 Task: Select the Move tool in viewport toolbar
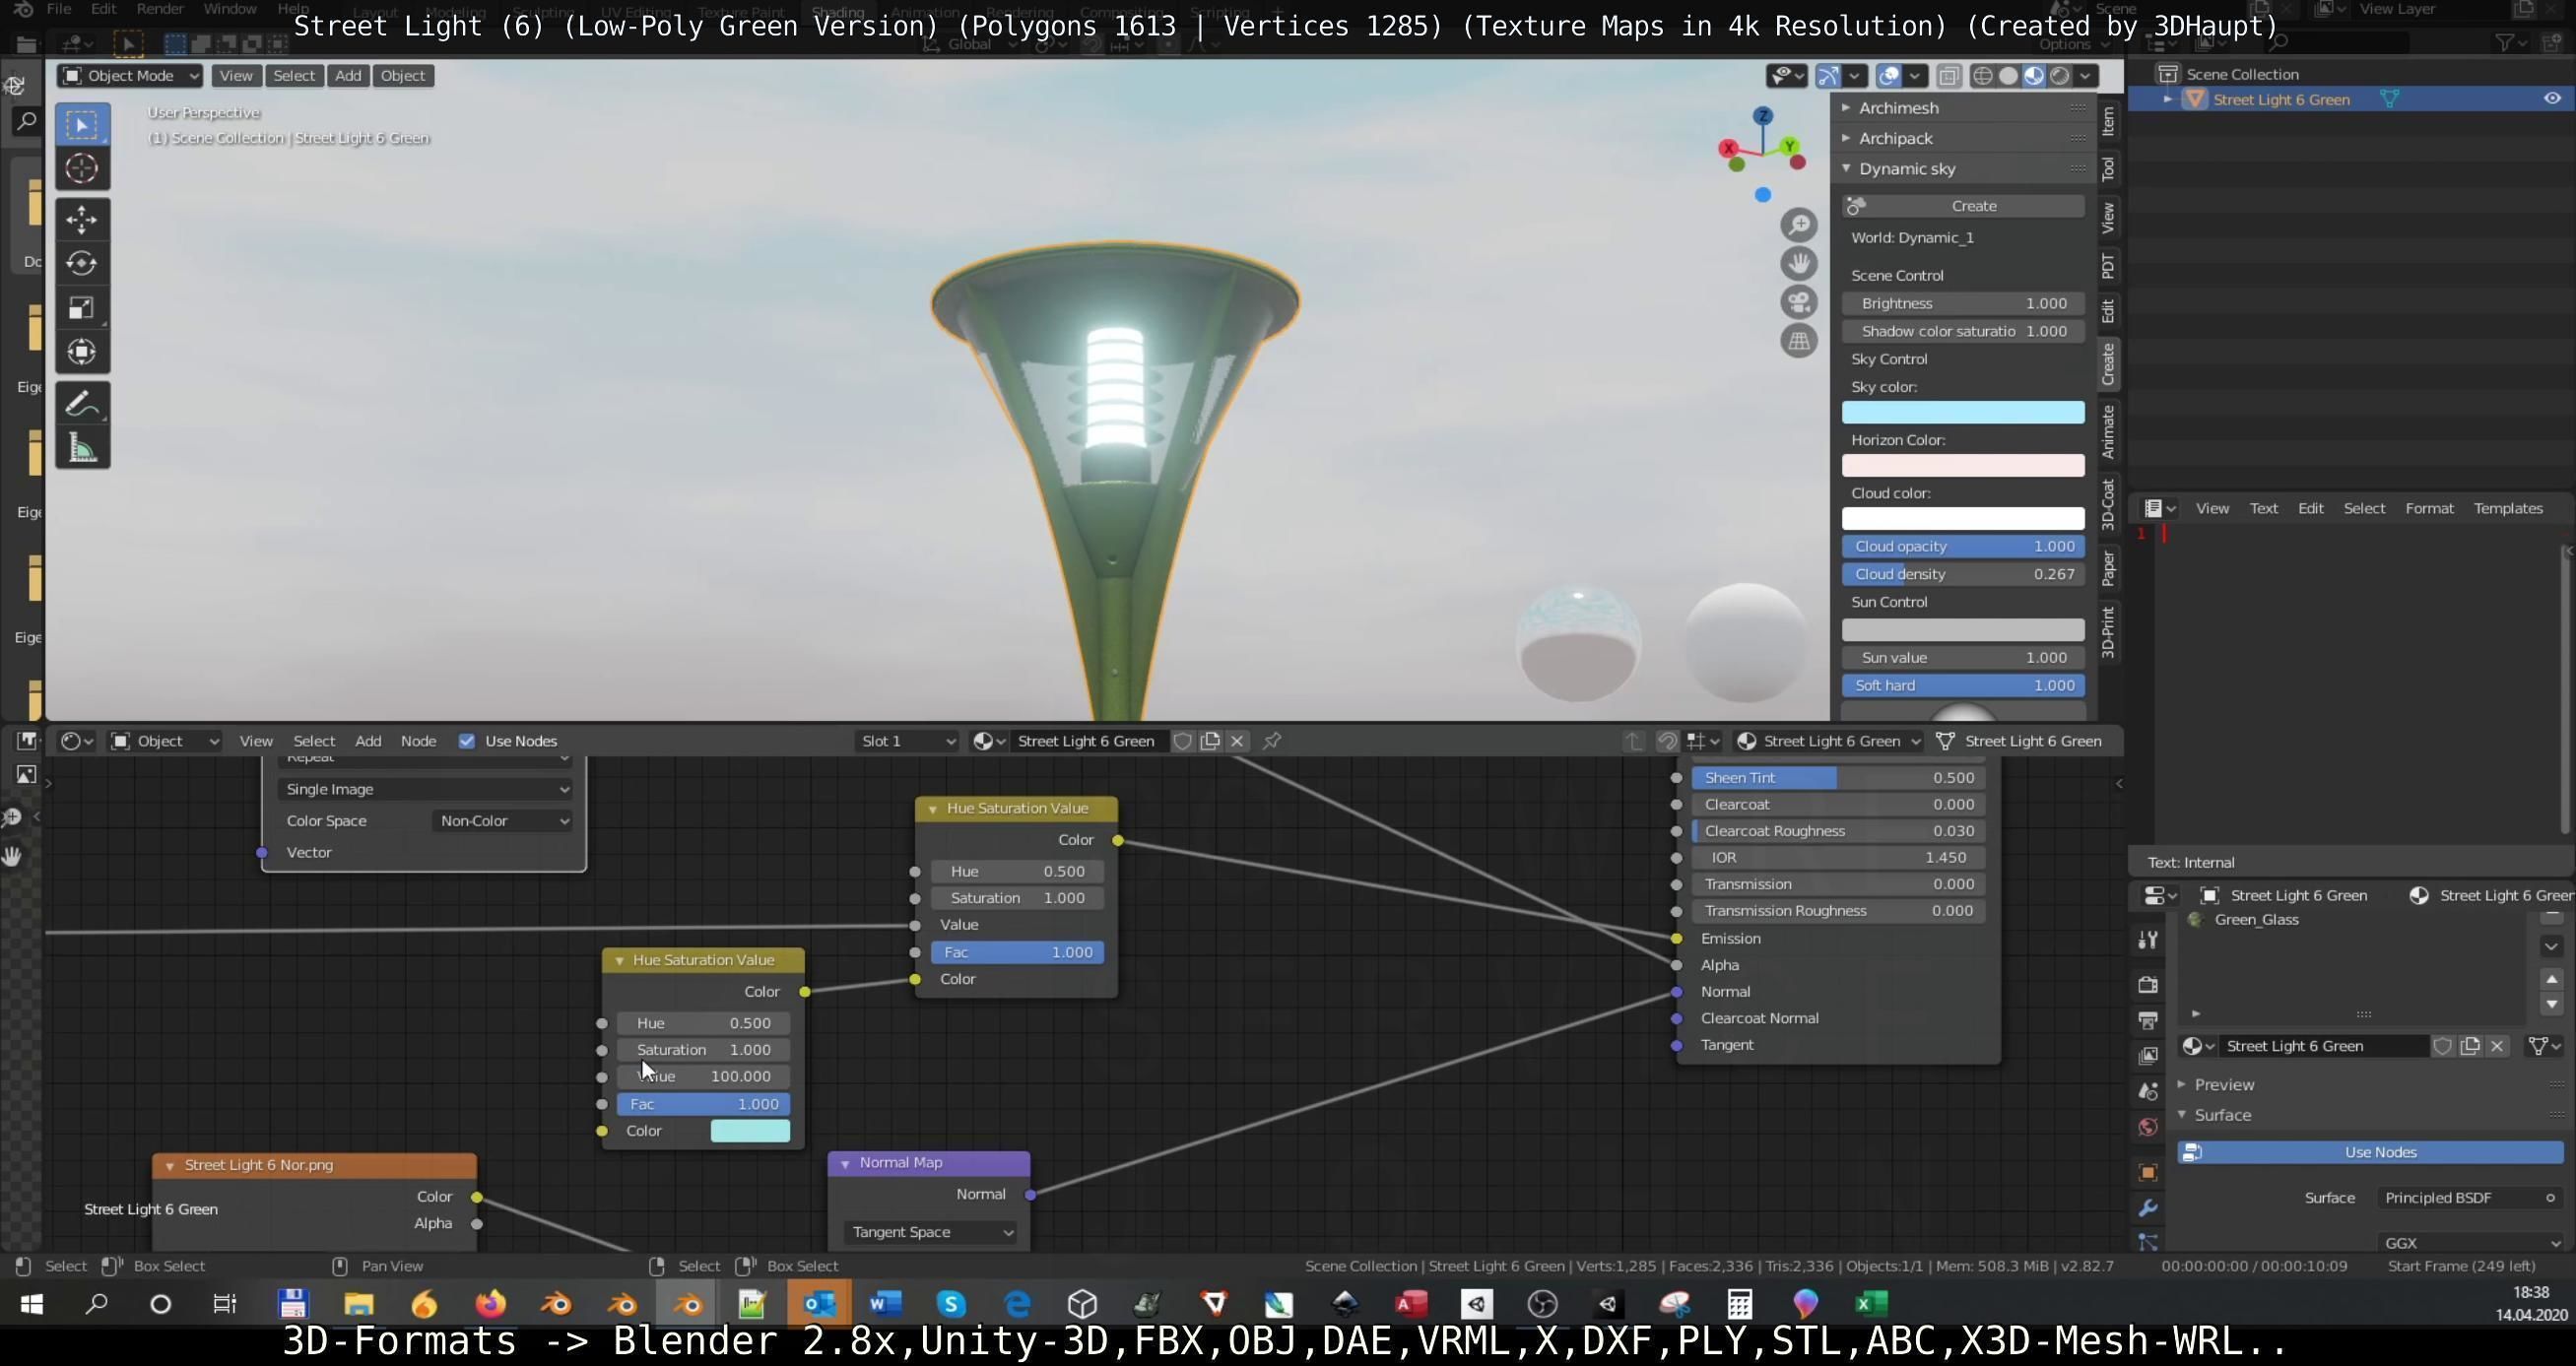[82, 219]
